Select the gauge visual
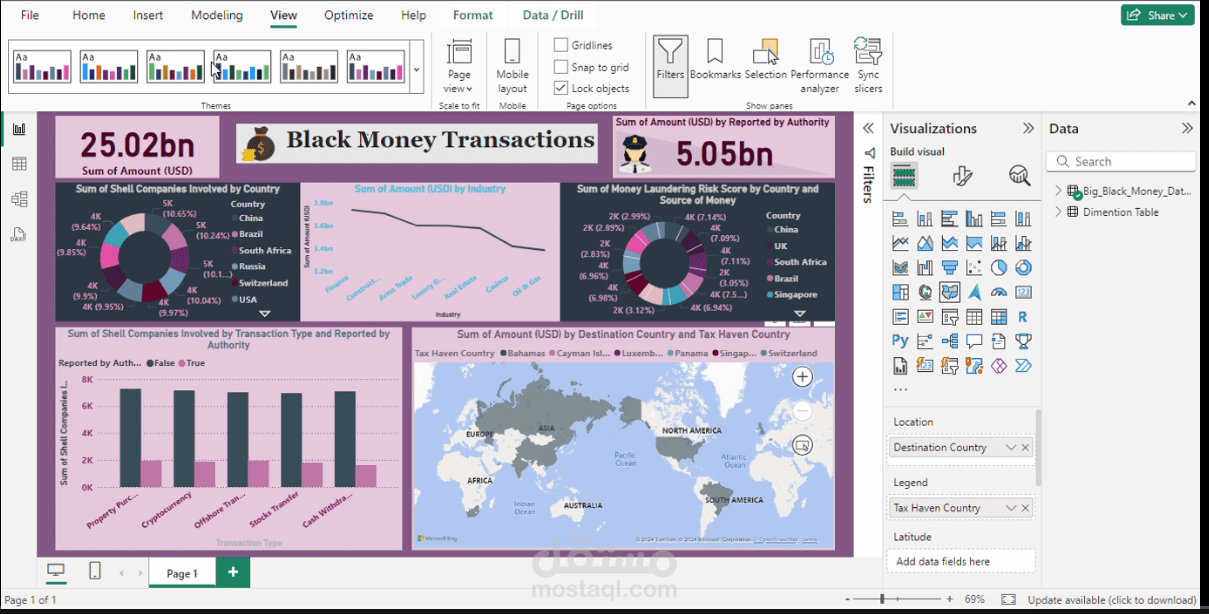This screenshot has height=614, width=1209. click(x=999, y=292)
